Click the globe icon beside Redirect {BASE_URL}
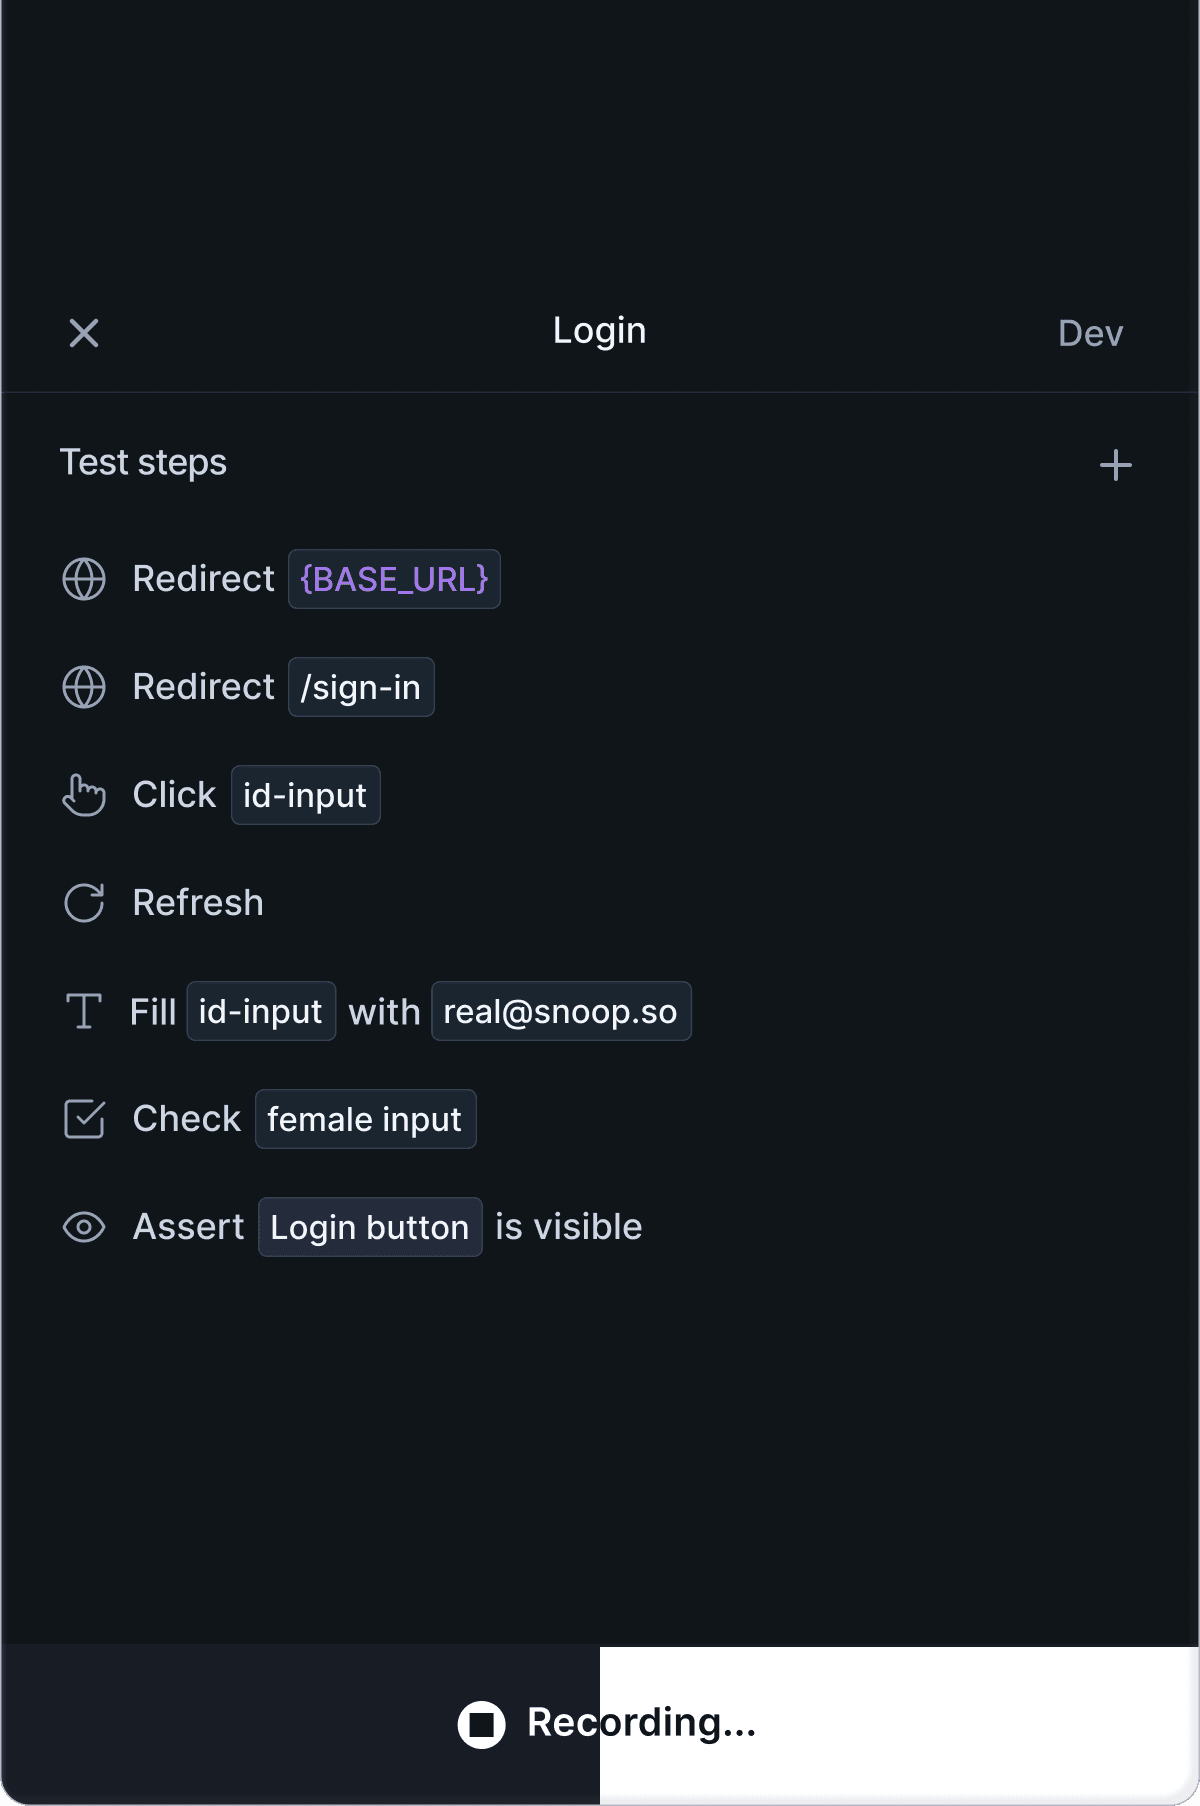This screenshot has width=1200, height=1806. [x=84, y=579]
